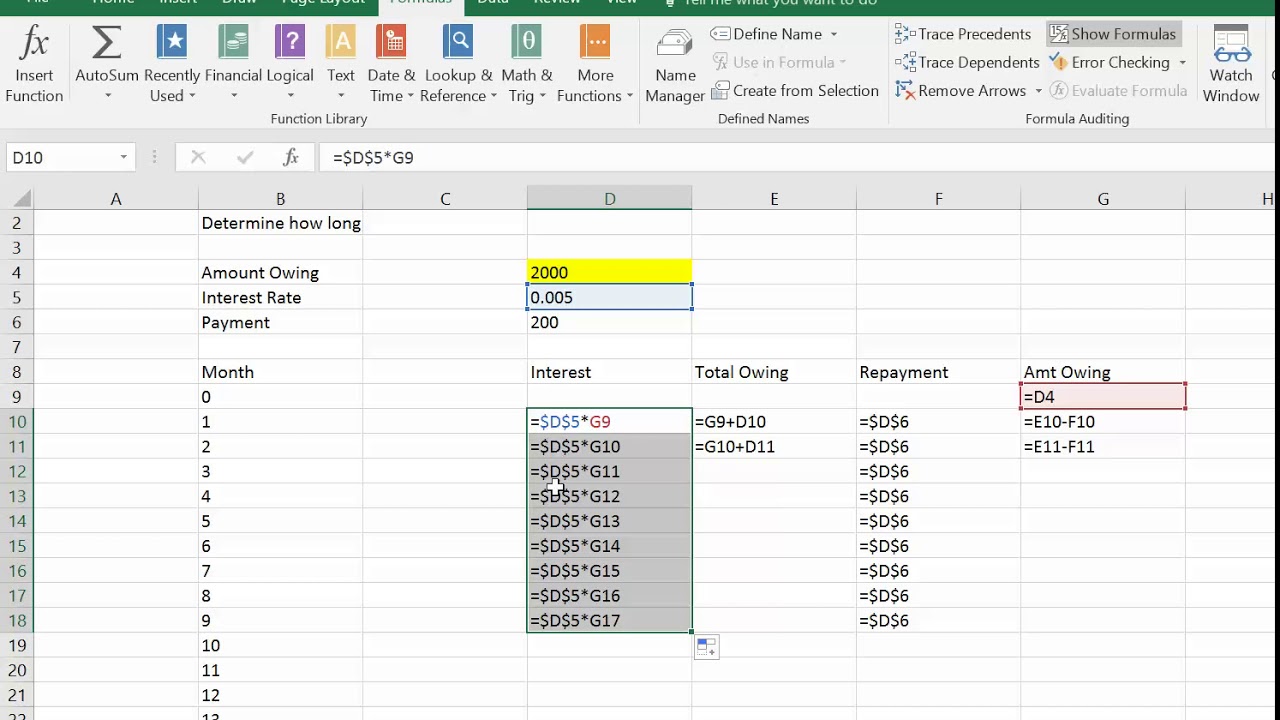
Task: Open Lookup & Reference functions menu
Action: pos(459,65)
